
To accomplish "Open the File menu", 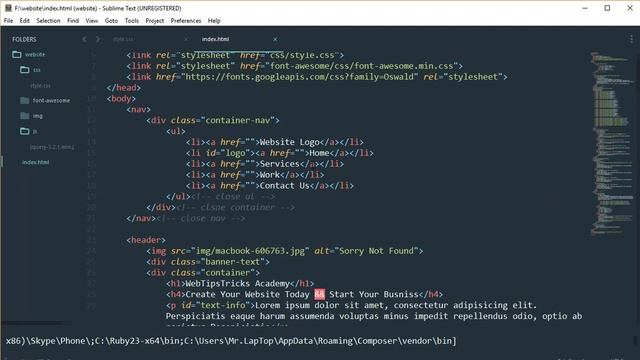I will tap(8, 21).
